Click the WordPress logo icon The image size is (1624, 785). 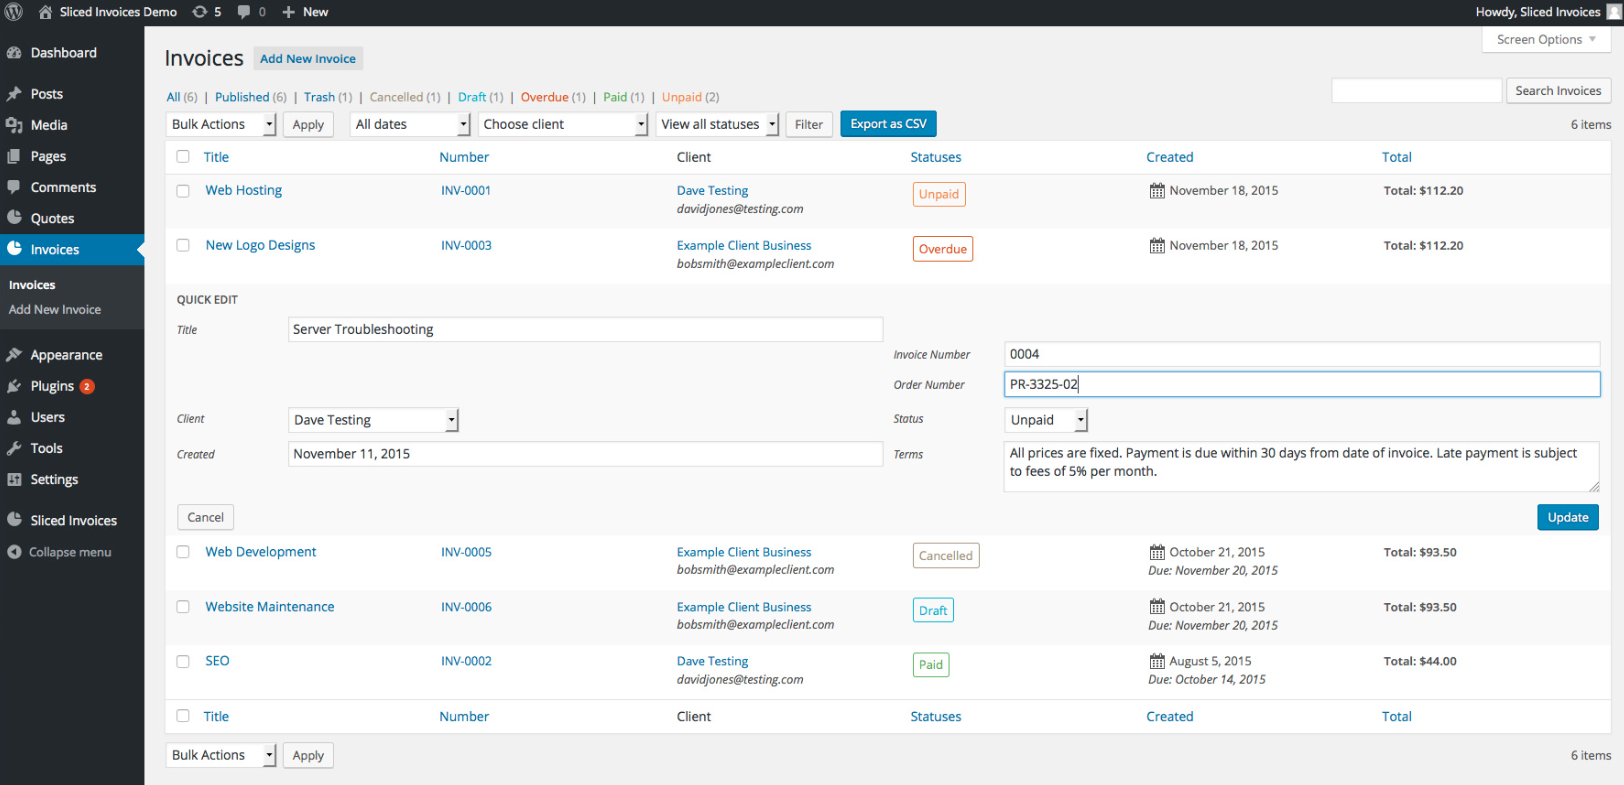click(x=14, y=12)
